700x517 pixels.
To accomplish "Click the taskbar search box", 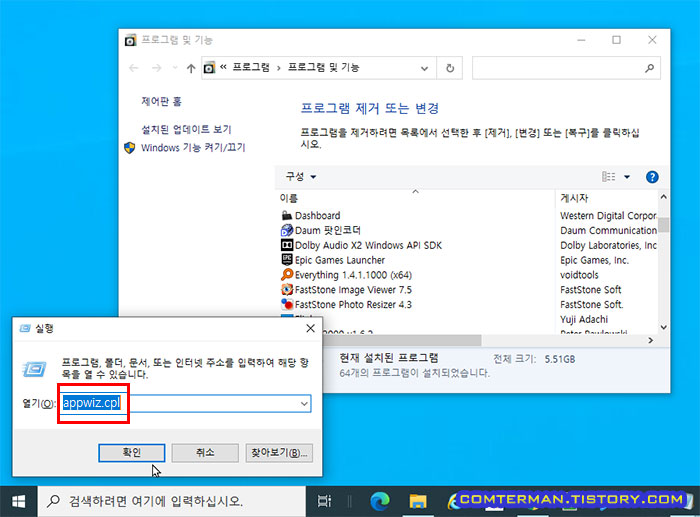I will [x=172, y=501].
